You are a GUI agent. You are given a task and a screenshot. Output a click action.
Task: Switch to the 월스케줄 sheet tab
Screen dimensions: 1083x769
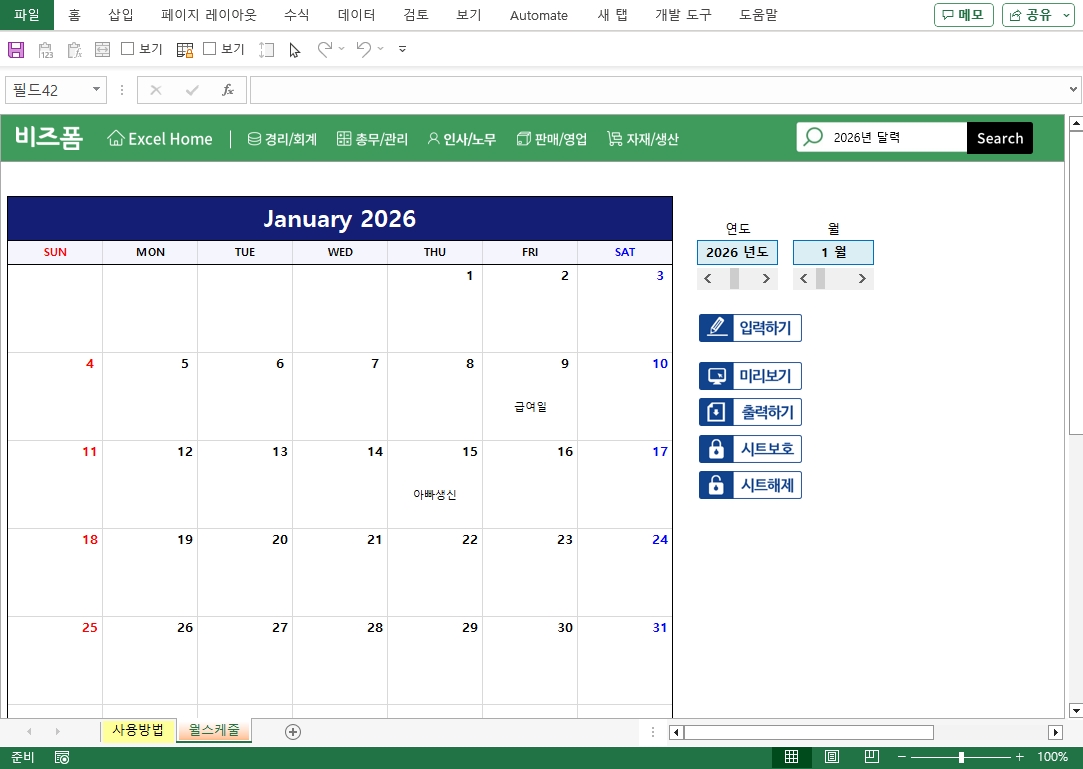[214, 730]
